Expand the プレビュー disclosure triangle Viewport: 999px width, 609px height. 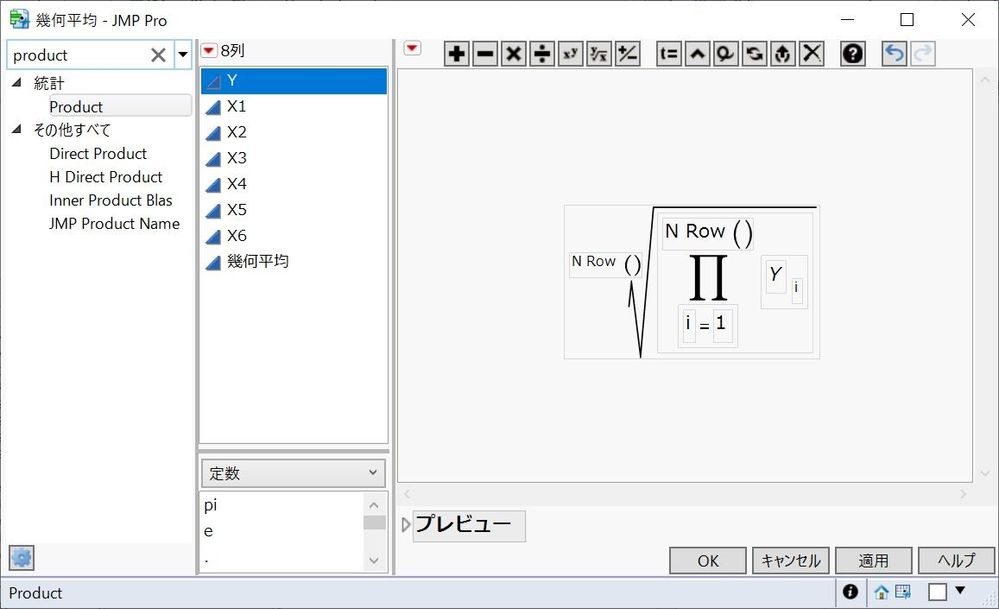click(406, 525)
